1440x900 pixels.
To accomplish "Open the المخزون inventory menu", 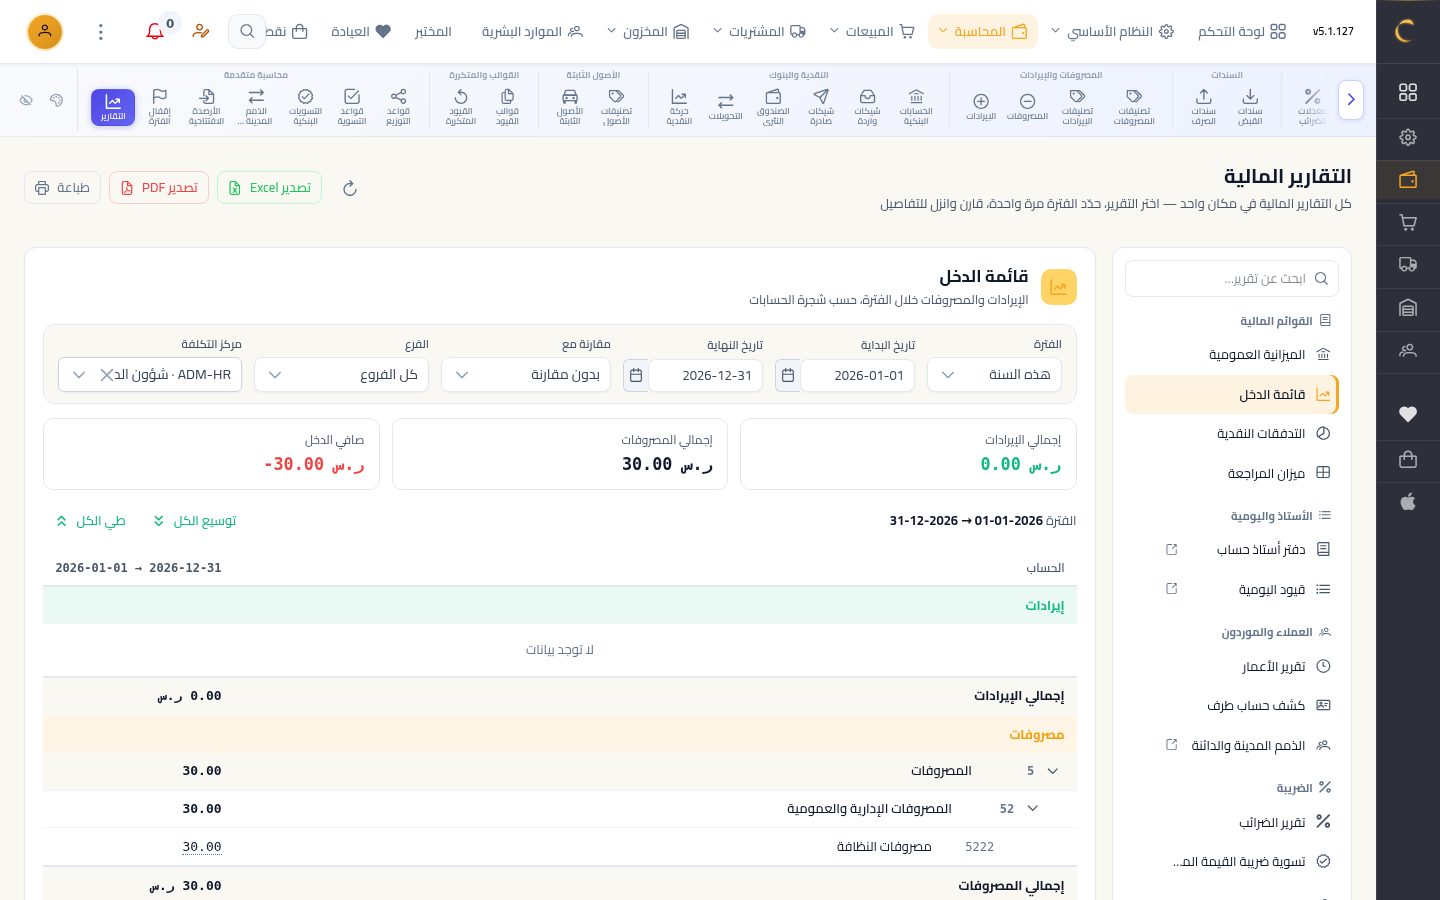I will [648, 32].
